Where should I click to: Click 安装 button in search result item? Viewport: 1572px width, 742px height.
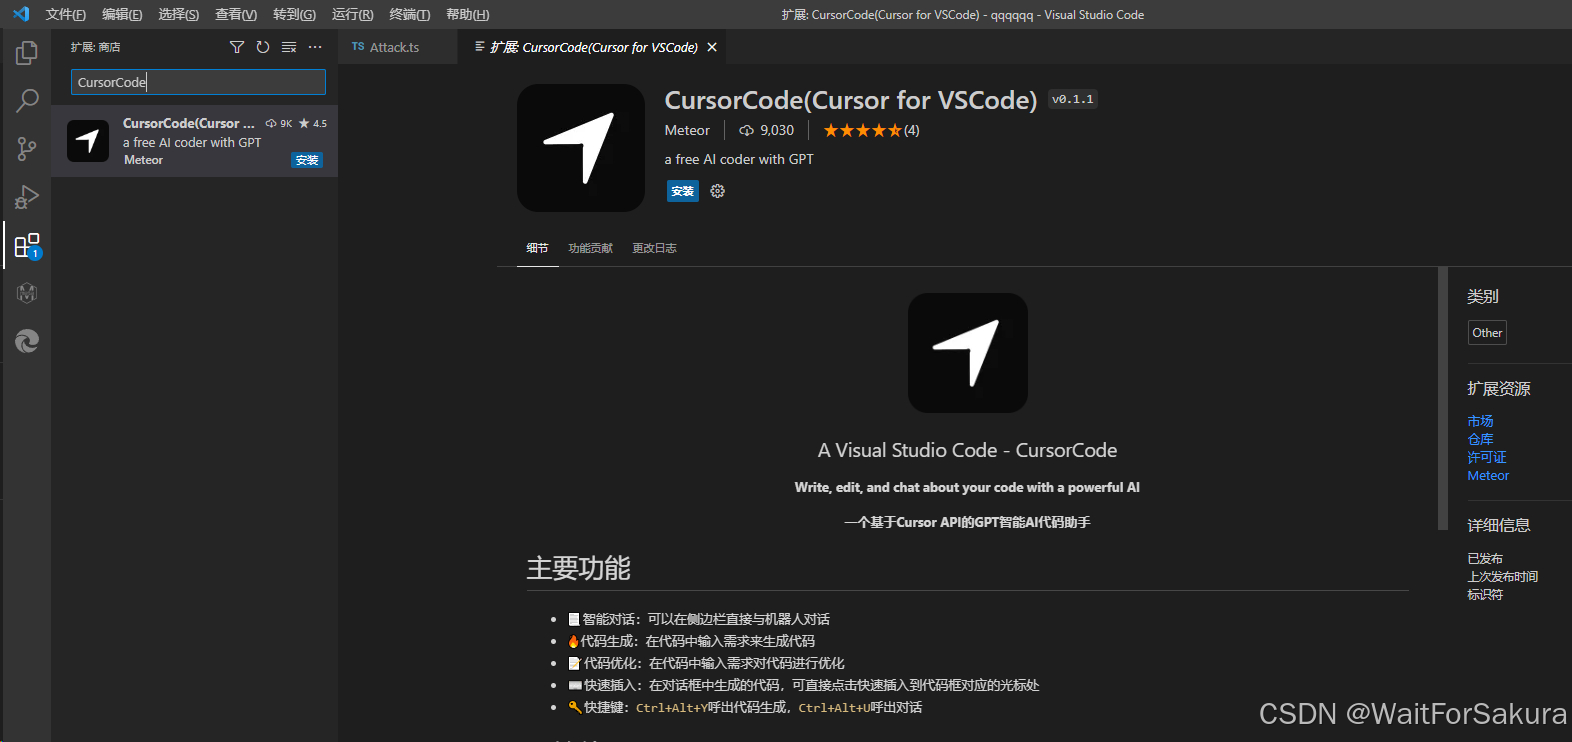pyautogui.click(x=307, y=160)
